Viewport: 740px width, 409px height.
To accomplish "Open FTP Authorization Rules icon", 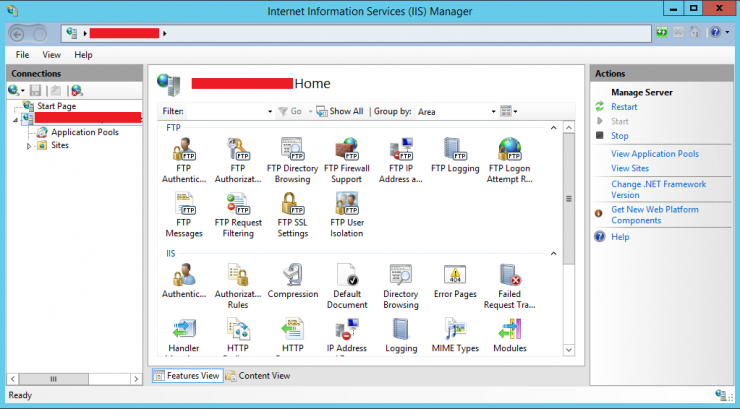I will (238, 160).
